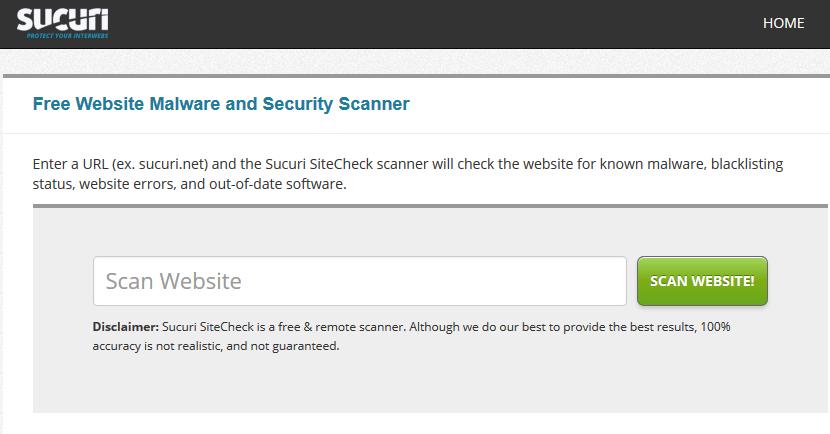Click the textured strip below the header
830x434 pixels.
point(415,61)
